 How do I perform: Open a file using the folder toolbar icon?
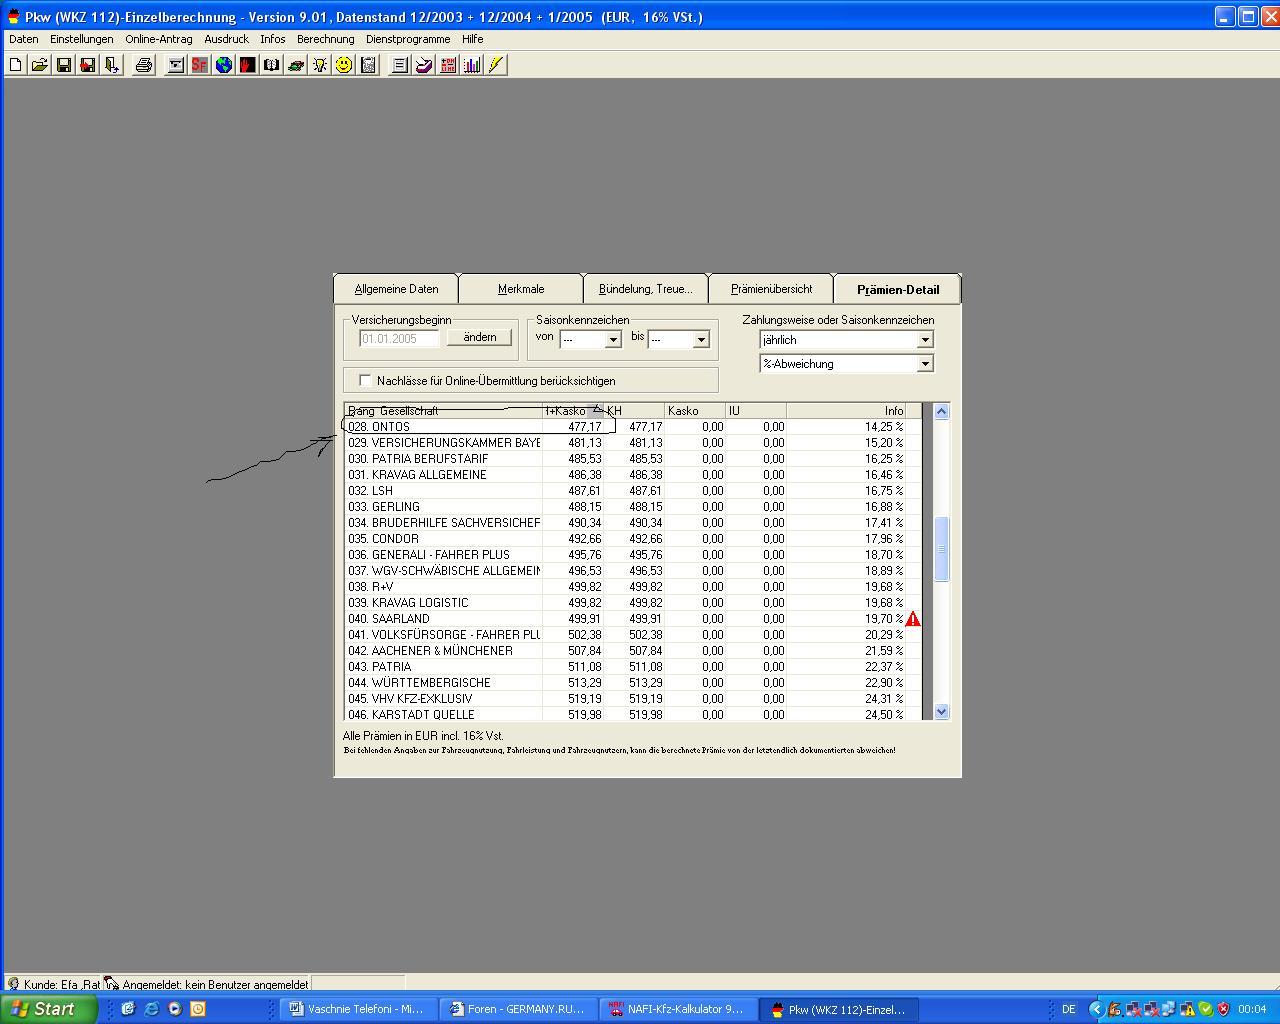pyautogui.click(x=40, y=65)
